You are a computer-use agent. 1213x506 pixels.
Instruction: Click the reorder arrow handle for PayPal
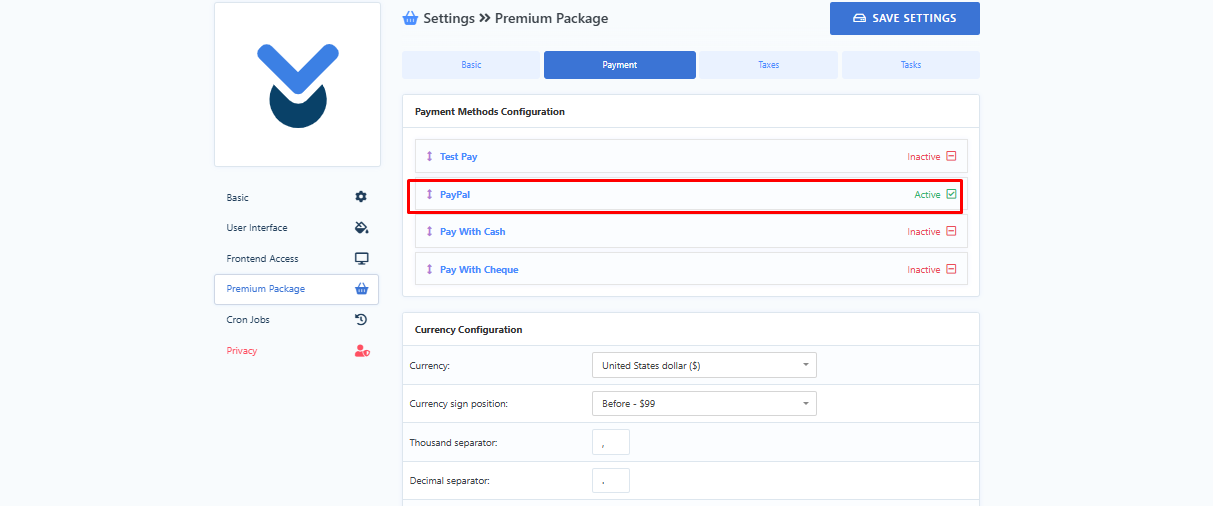pos(430,194)
